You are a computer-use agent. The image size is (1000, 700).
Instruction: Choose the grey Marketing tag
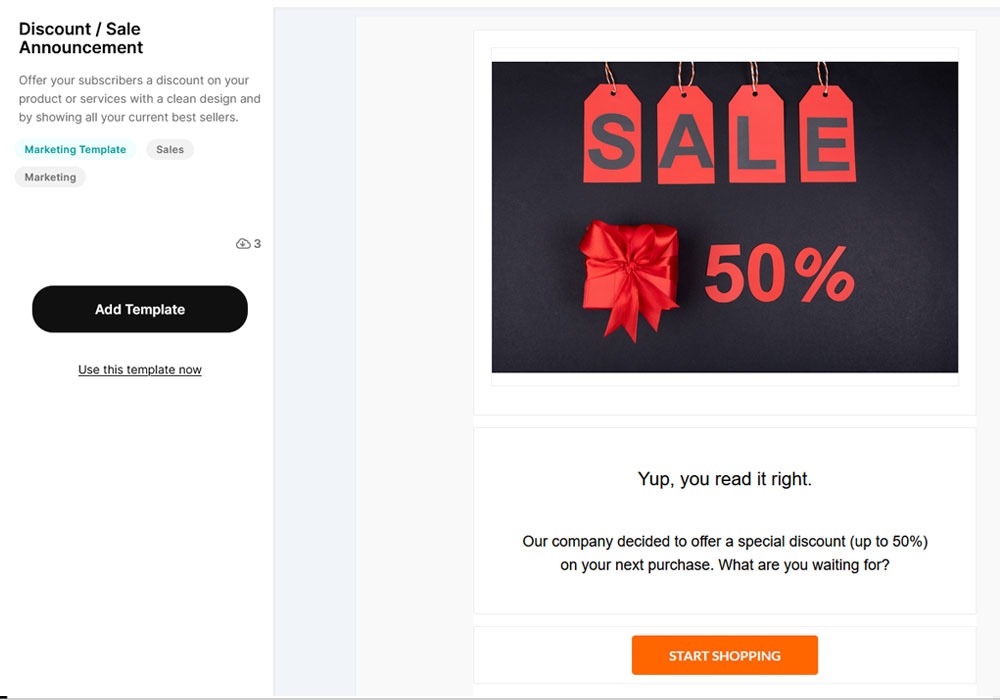(x=50, y=177)
